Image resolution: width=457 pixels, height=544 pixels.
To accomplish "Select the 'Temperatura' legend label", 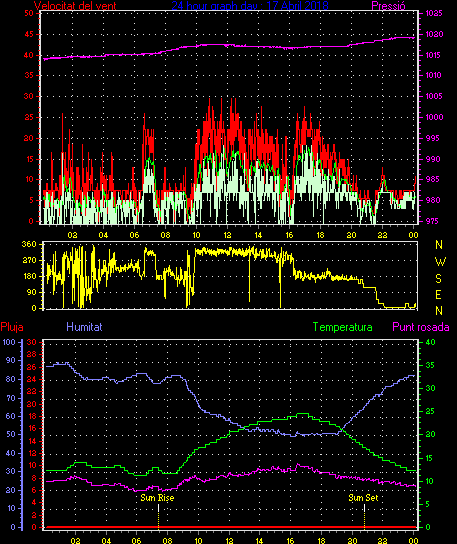I will (x=342, y=327).
